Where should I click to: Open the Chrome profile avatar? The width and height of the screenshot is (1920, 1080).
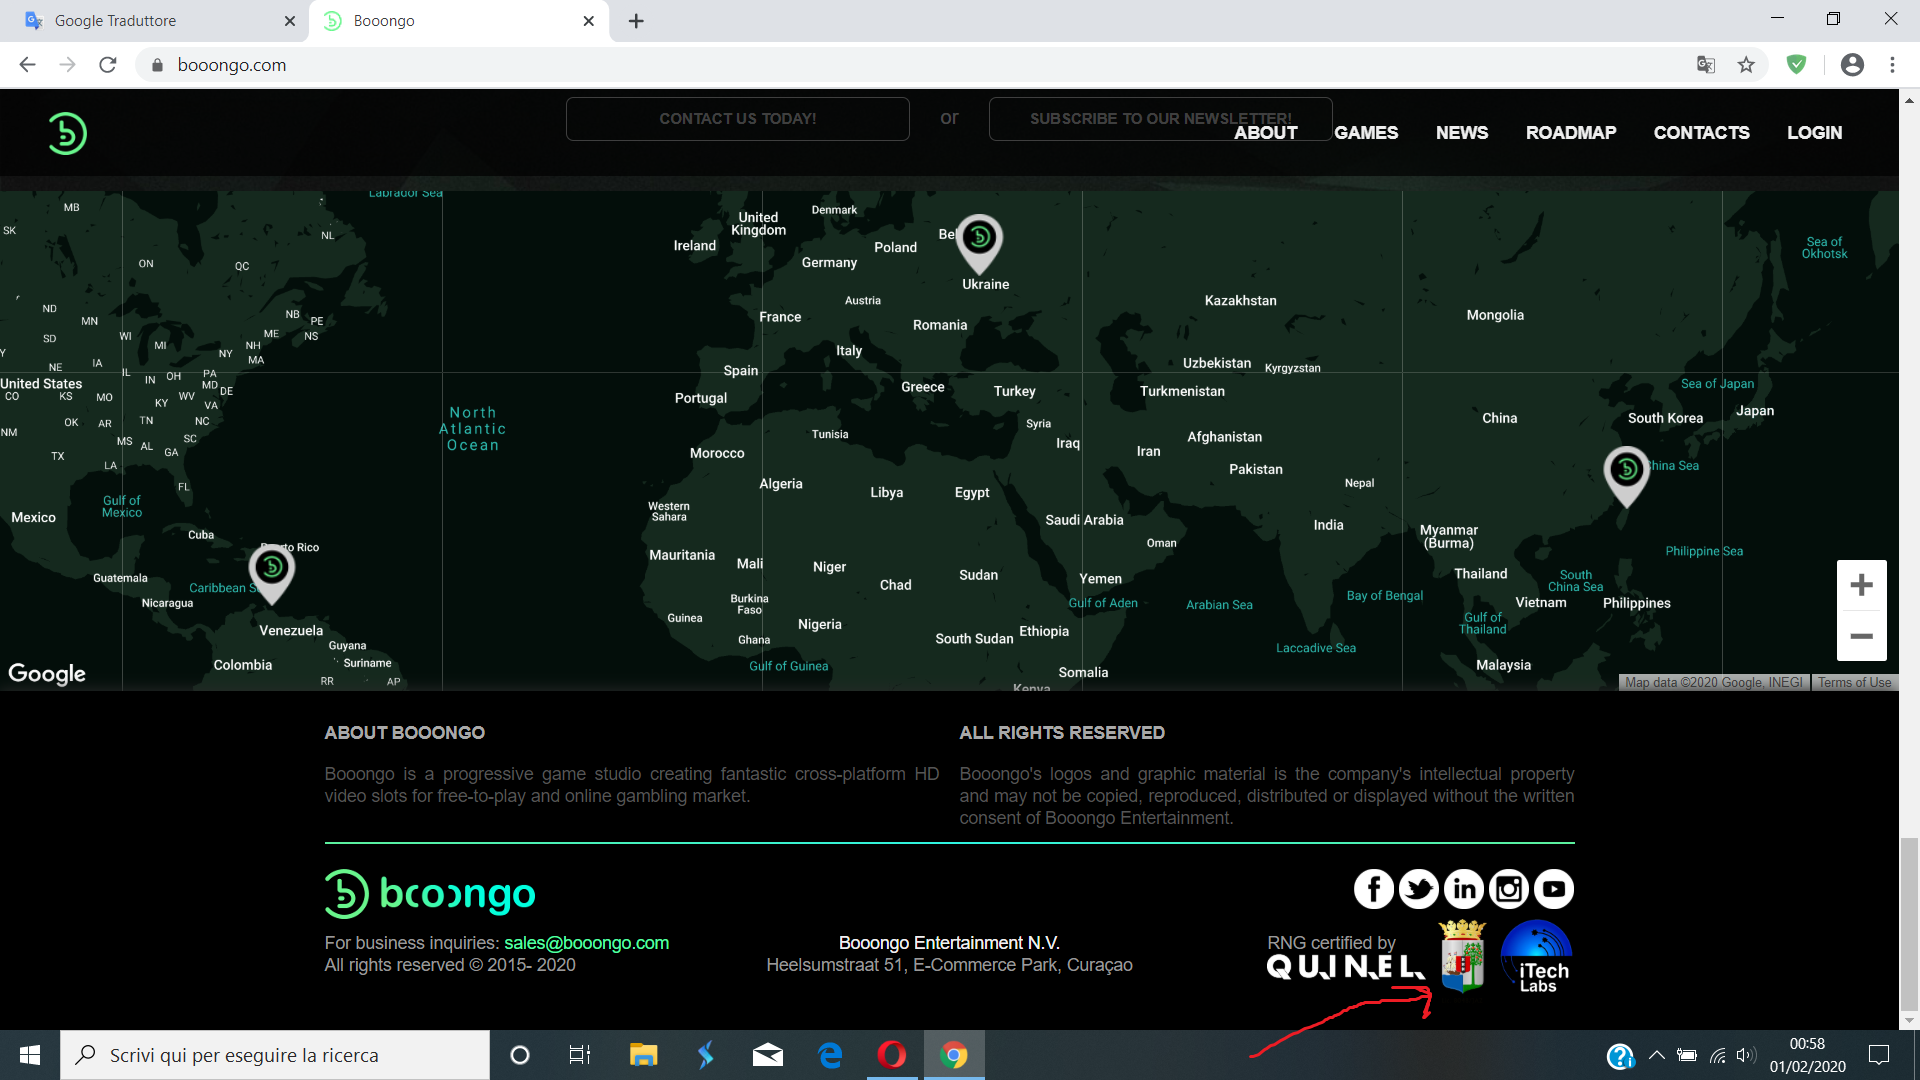pos(1852,65)
